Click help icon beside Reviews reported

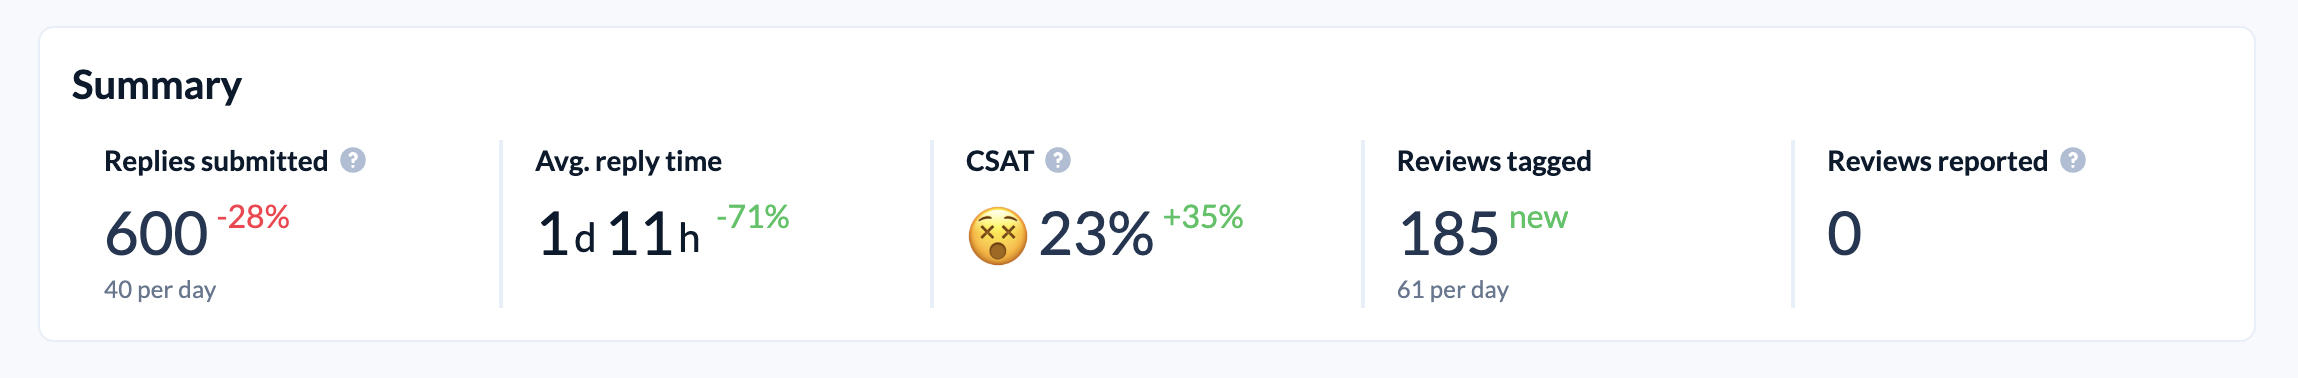coord(2073,160)
